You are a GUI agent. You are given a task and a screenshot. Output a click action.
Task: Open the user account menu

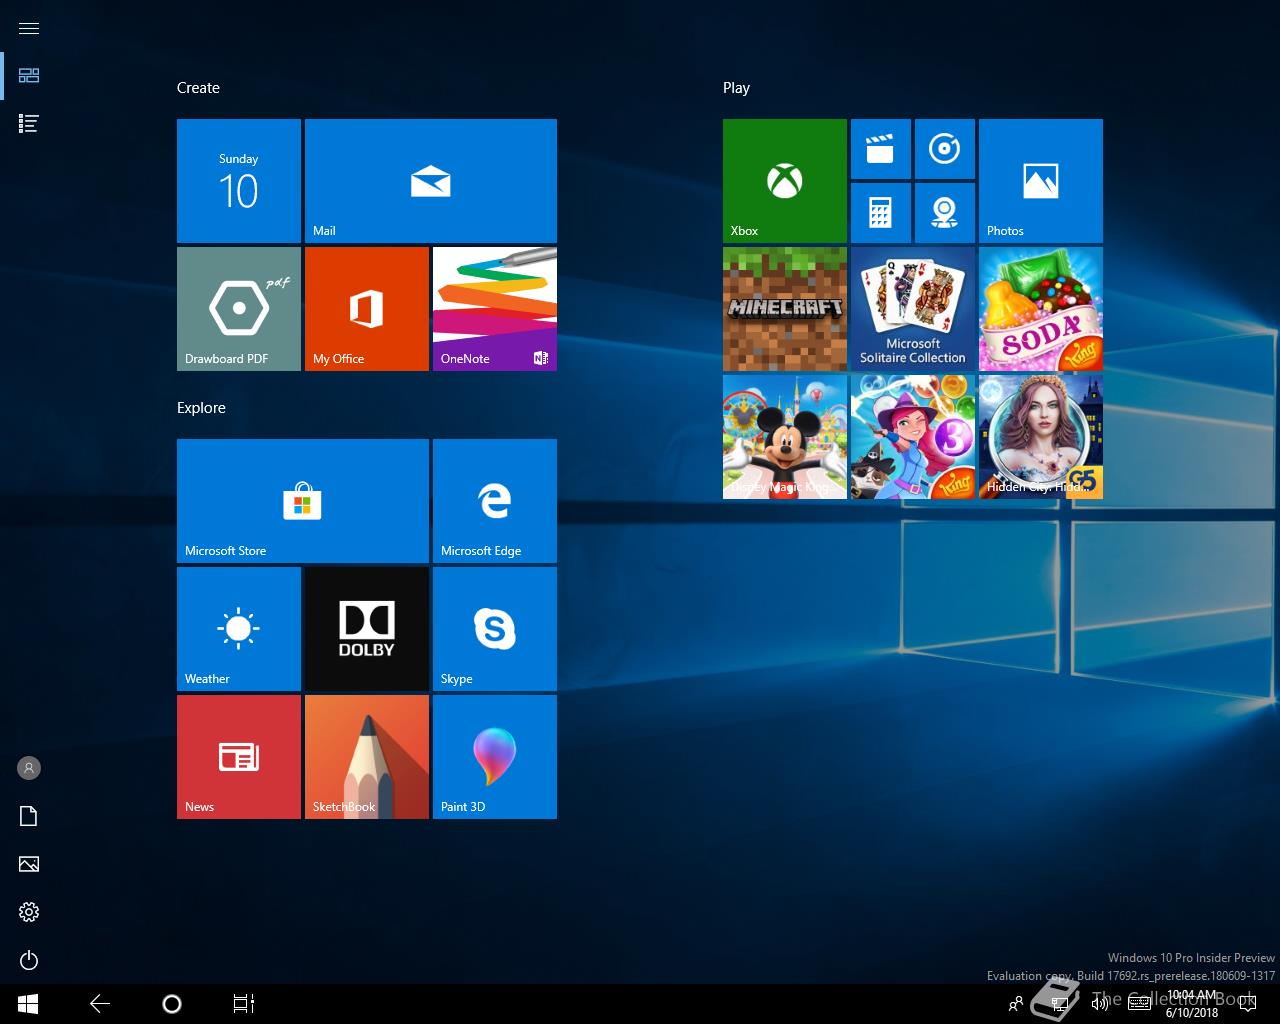pyautogui.click(x=29, y=768)
